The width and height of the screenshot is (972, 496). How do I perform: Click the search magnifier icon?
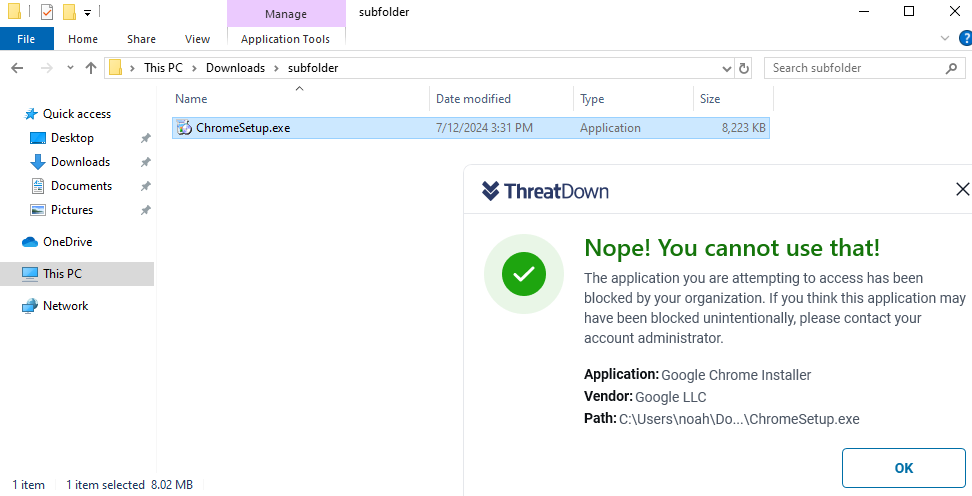[x=952, y=68]
